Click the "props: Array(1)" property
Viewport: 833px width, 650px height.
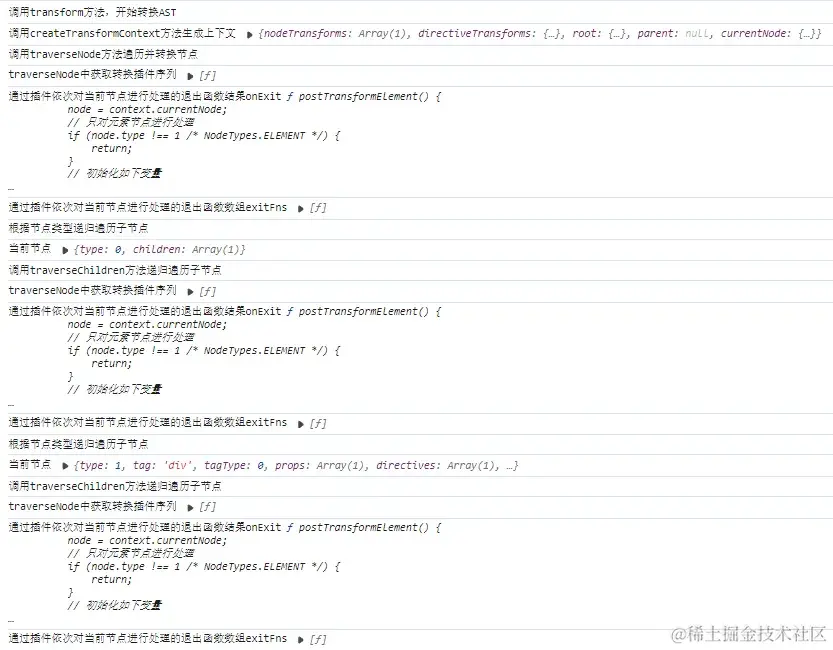coord(321,465)
